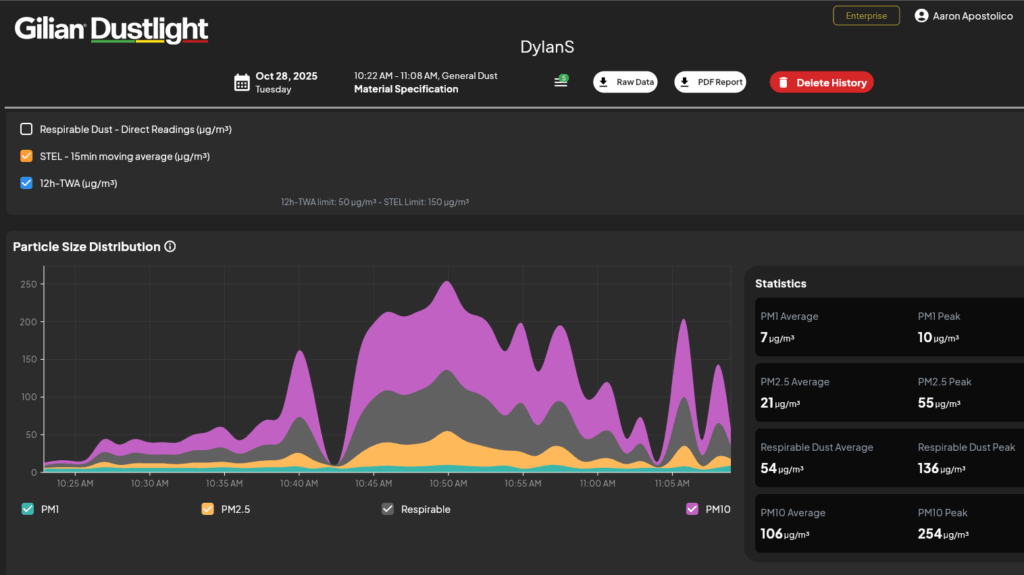This screenshot has height=575, width=1024.
Task: Click the Gilian Dustlight logo
Action: 111,29
